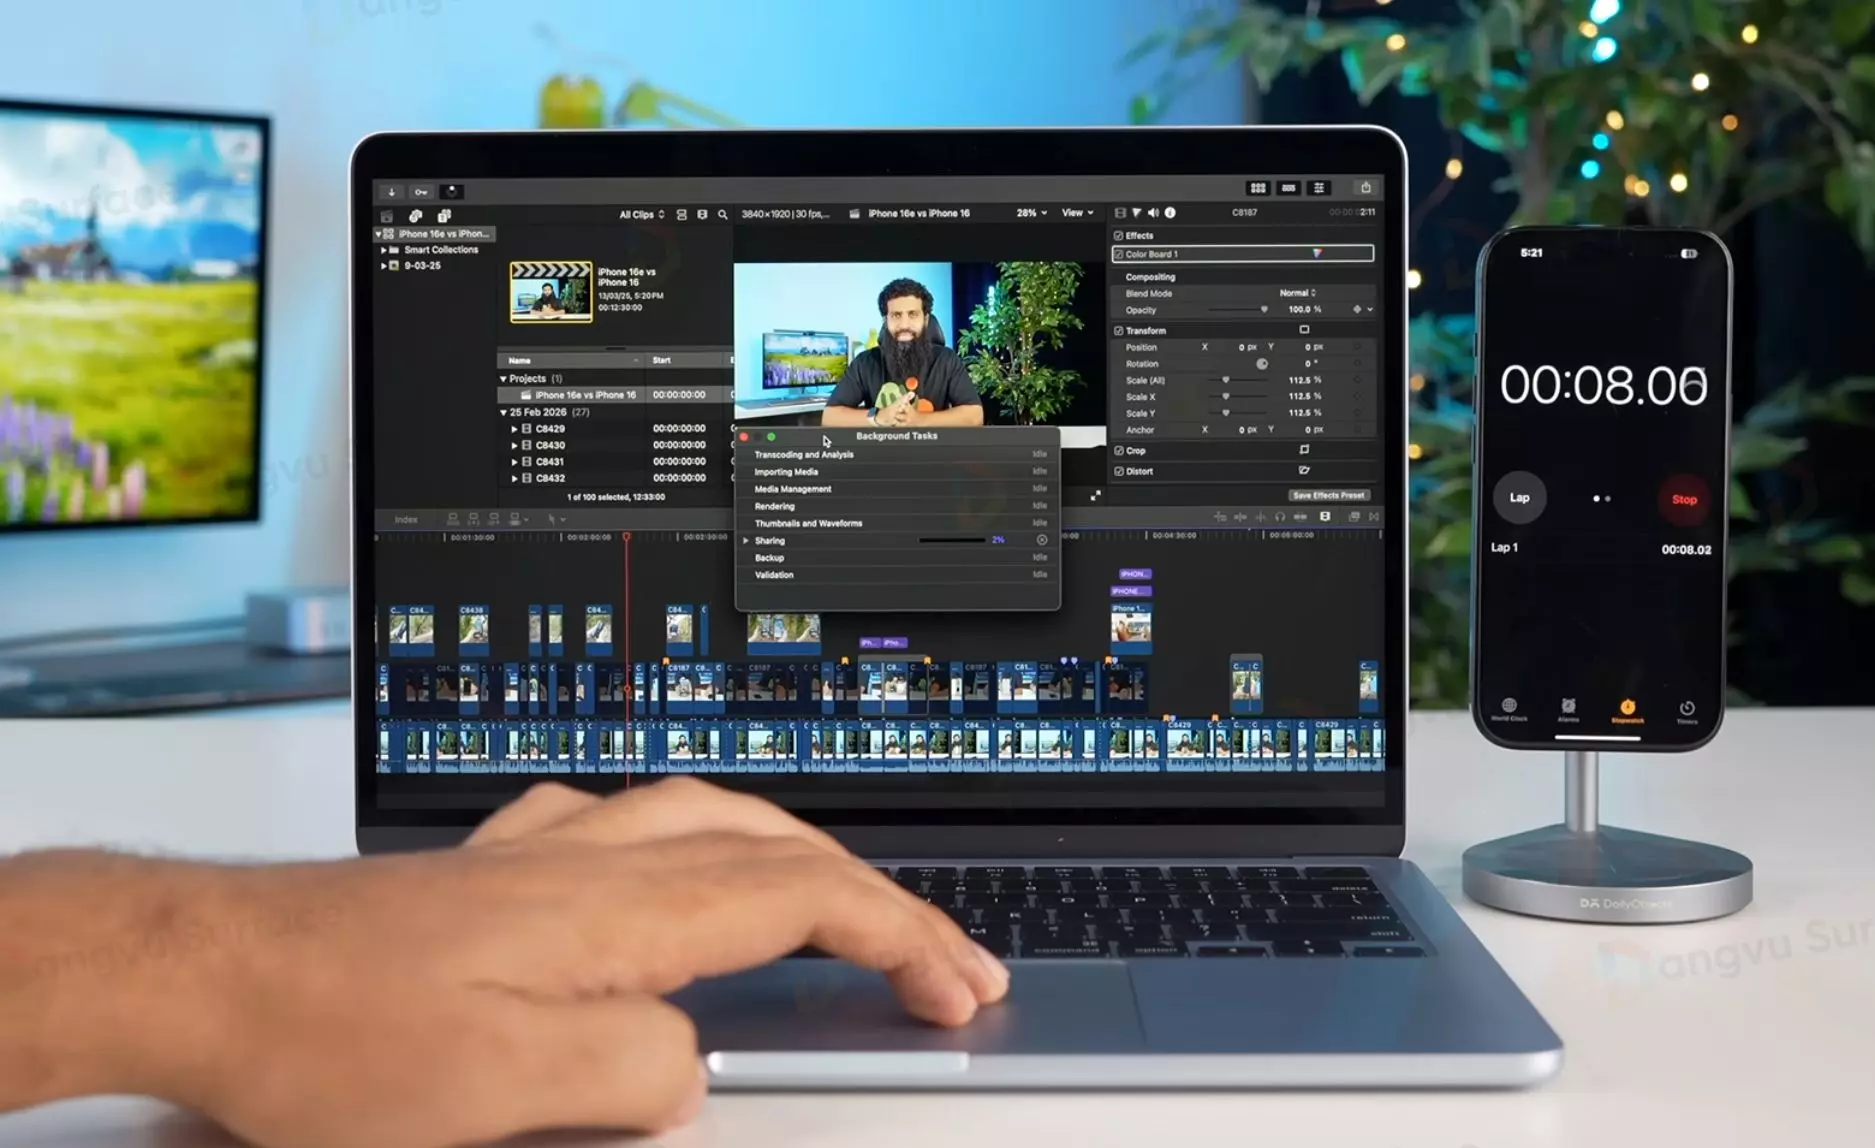Adjust the Opacity slider
This screenshot has height=1148, width=1875.
(x=1239, y=310)
